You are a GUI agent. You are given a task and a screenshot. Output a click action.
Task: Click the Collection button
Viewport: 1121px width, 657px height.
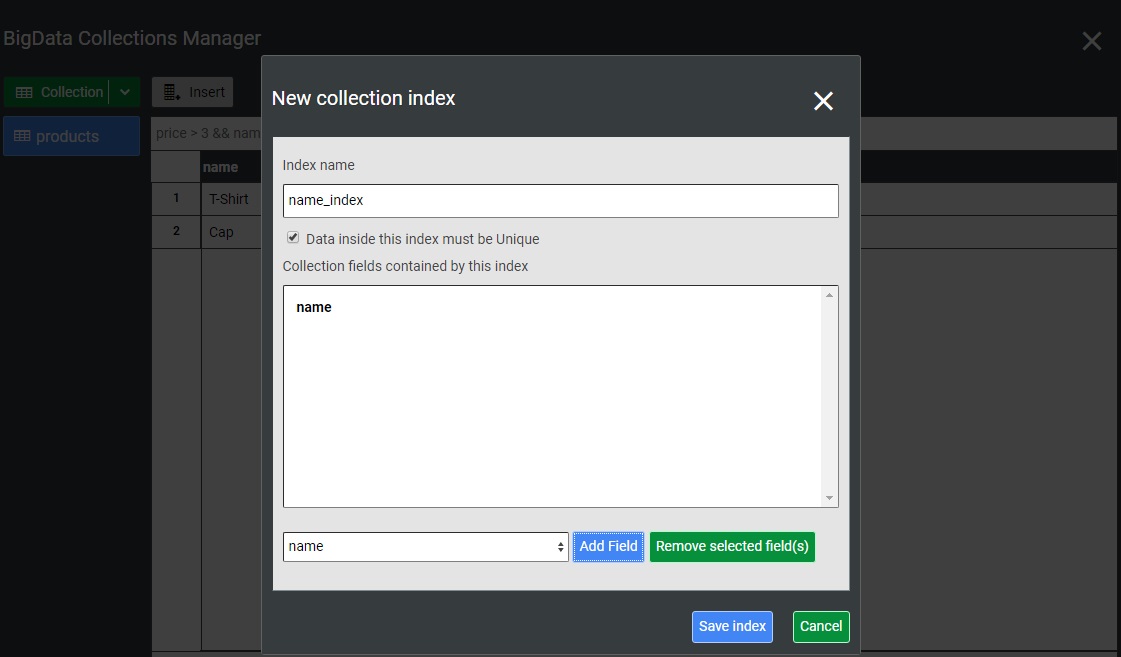[59, 92]
